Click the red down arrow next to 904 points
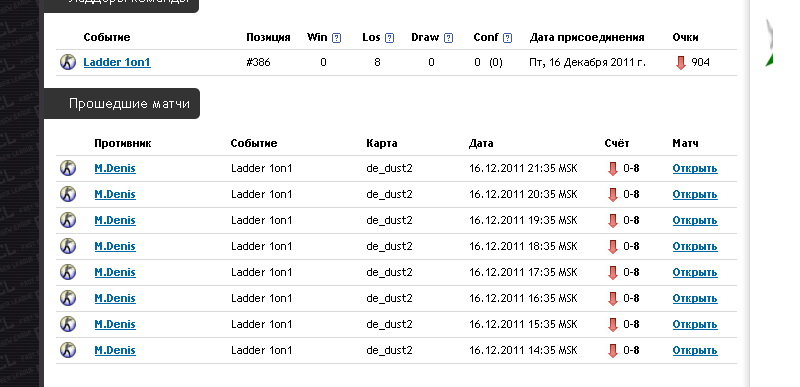 click(x=681, y=63)
